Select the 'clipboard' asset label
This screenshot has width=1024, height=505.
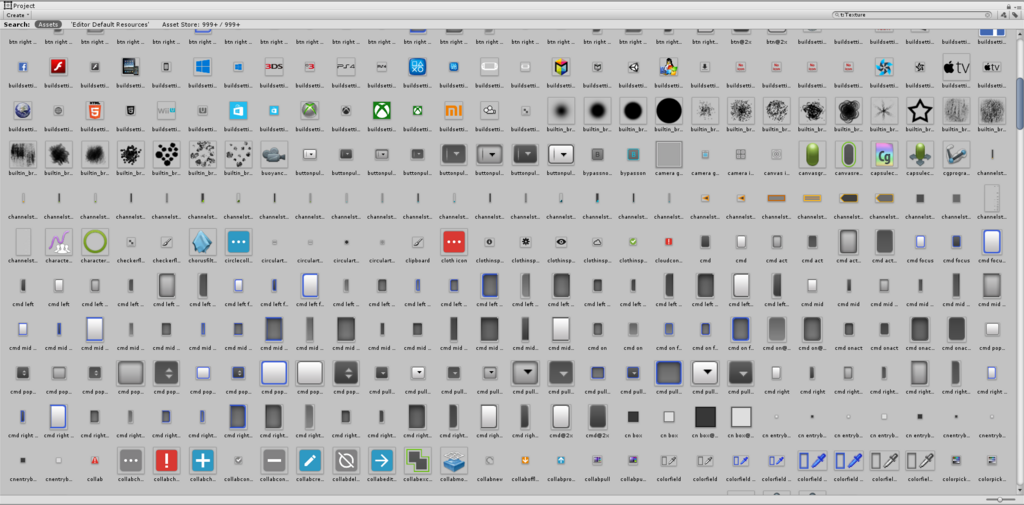(x=417, y=260)
